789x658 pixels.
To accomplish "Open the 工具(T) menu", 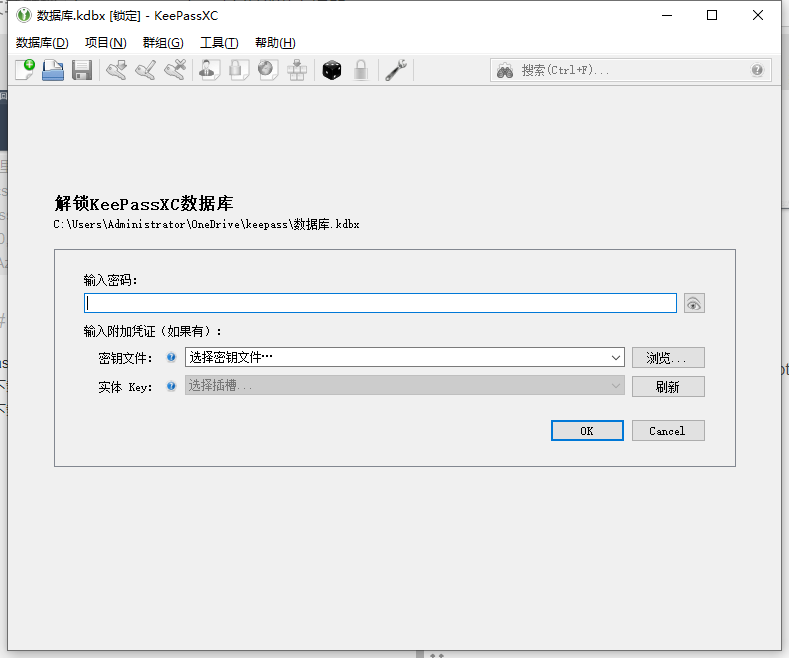I will coord(219,43).
